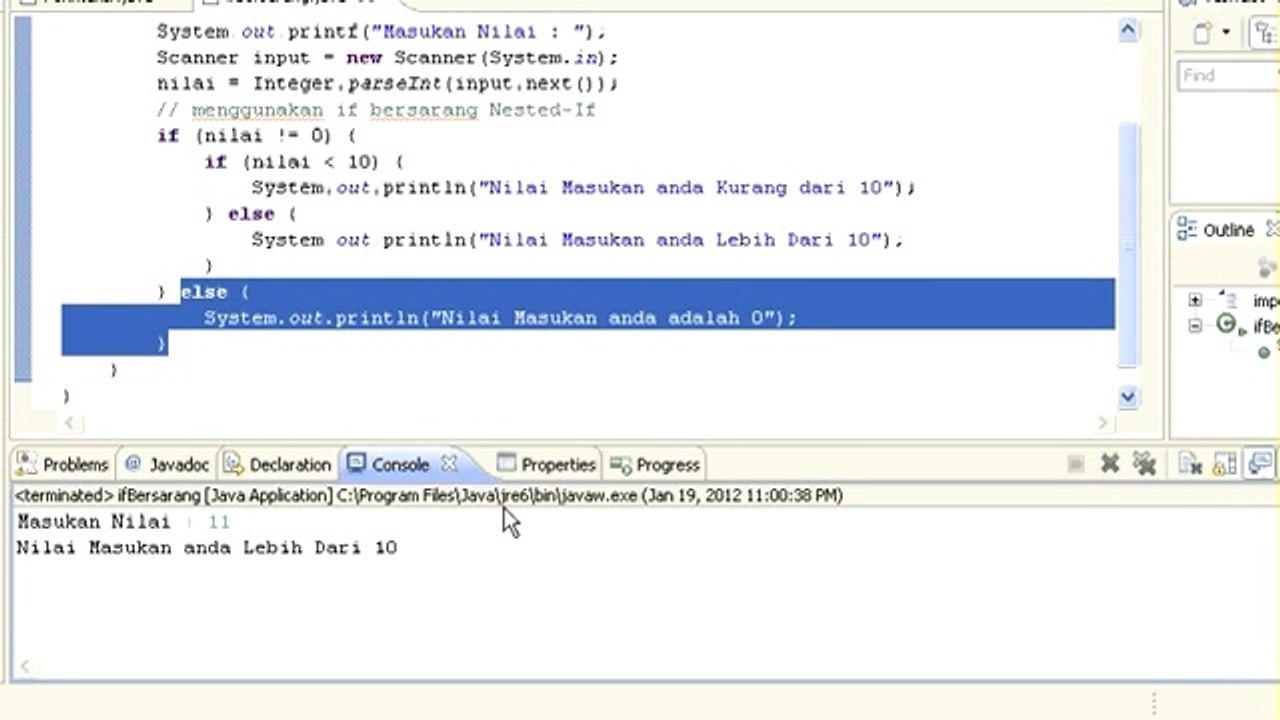This screenshot has width=1280, height=720.
Task: Close the Outline view
Action: click(1272, 230)
